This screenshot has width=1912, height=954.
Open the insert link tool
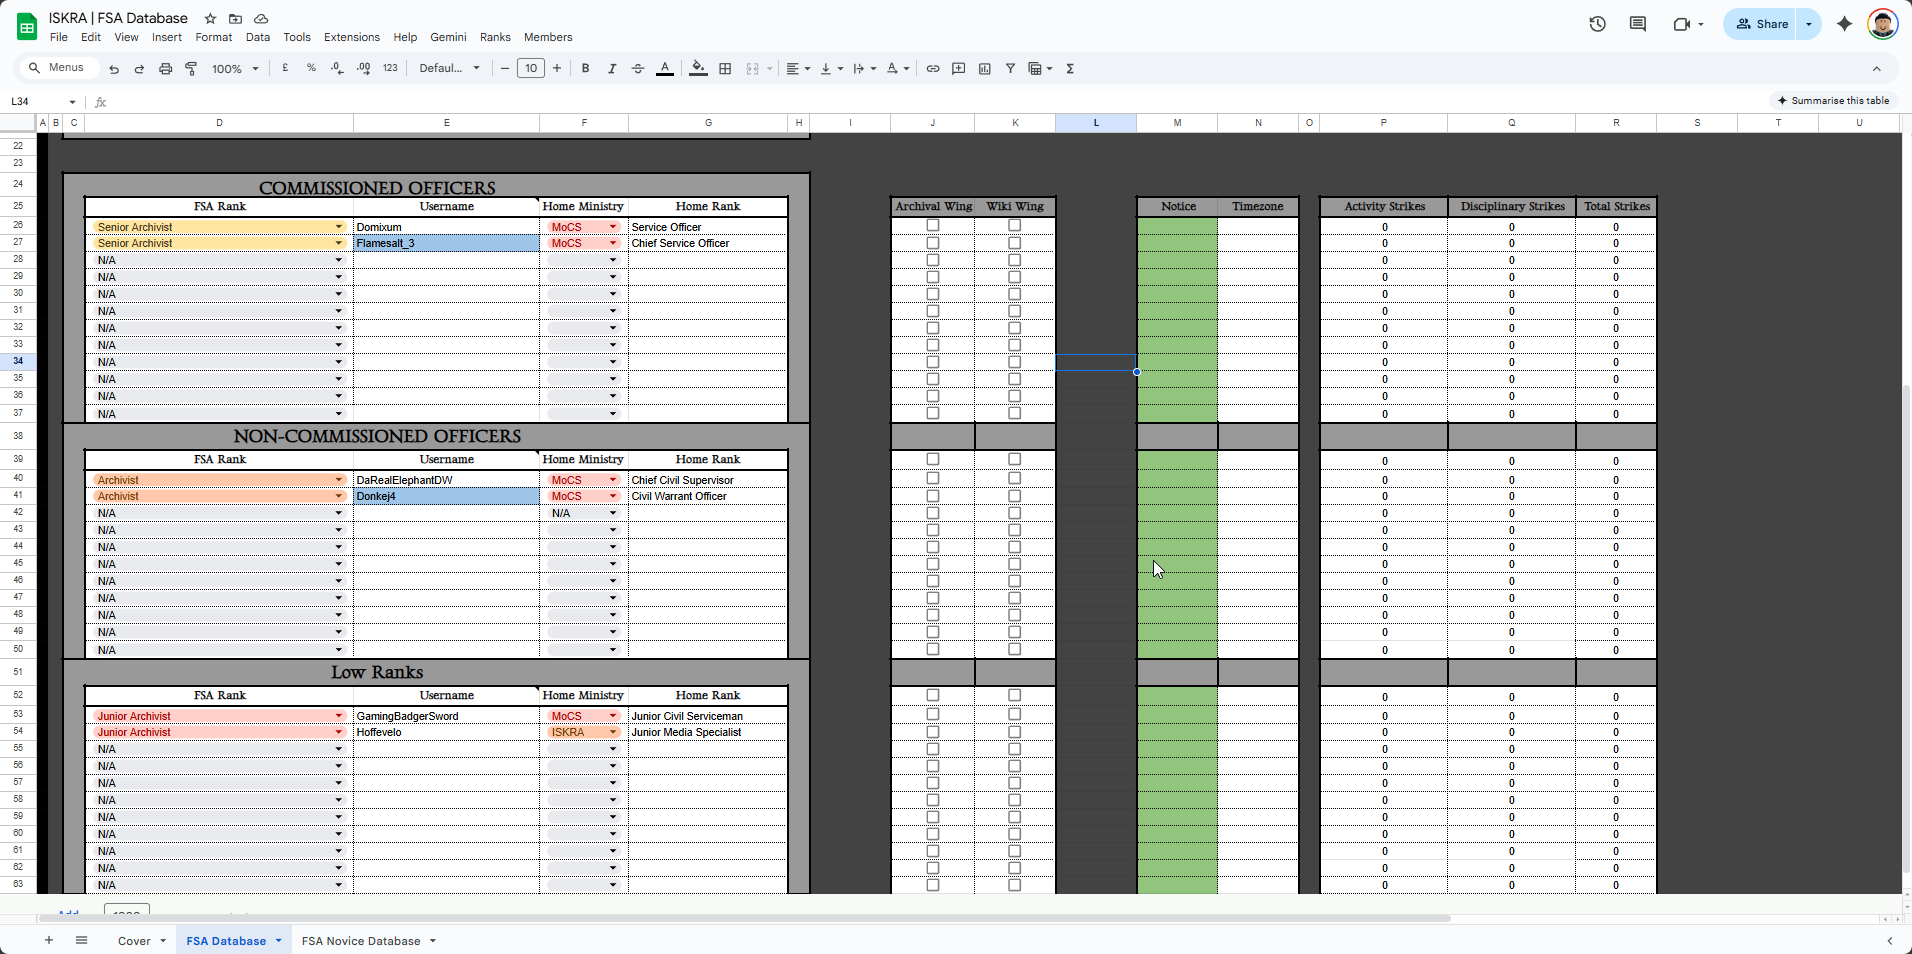[x=932, y=69]
